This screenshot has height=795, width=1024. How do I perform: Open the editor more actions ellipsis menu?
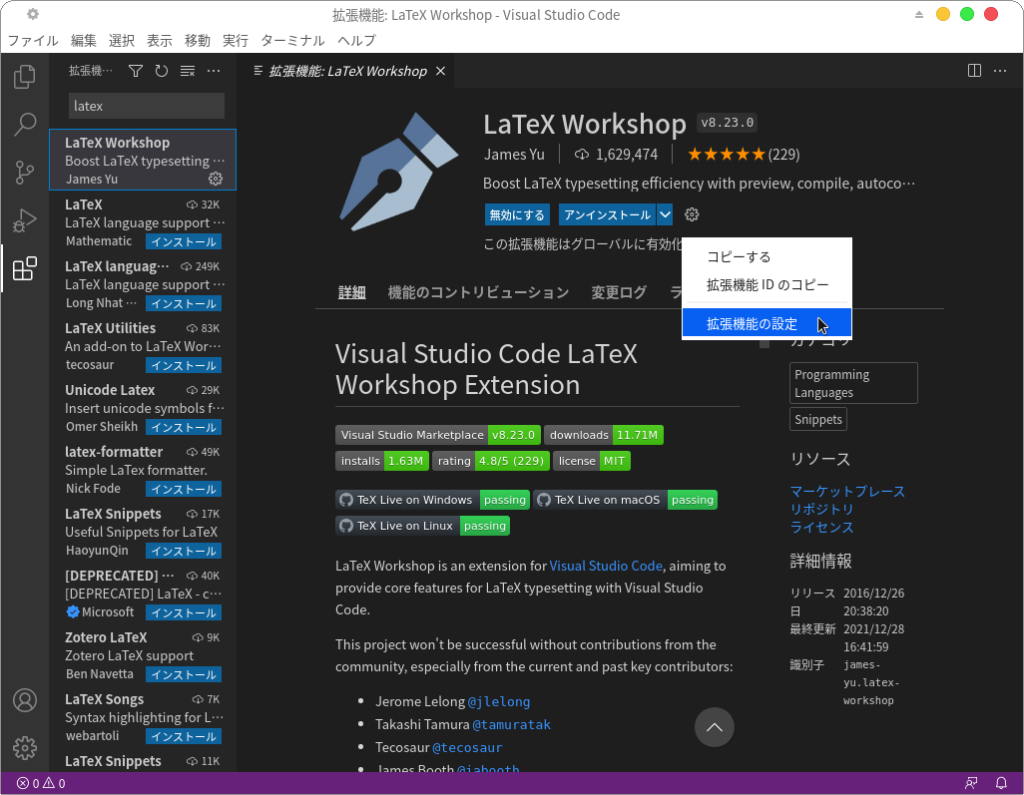click(x=1000, y=71)
